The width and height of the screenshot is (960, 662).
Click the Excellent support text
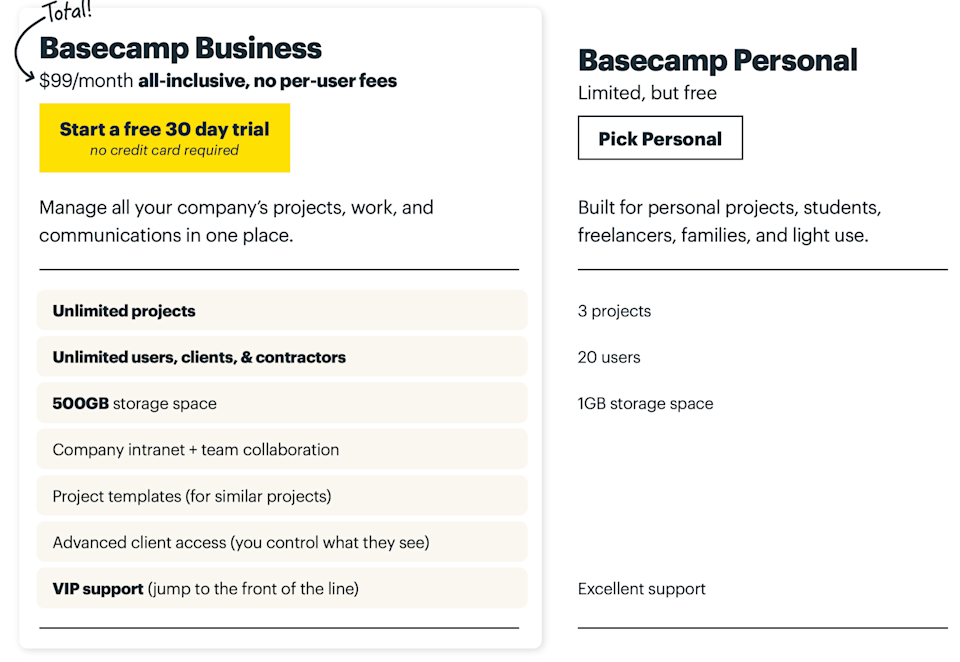(x=641, y=589)
